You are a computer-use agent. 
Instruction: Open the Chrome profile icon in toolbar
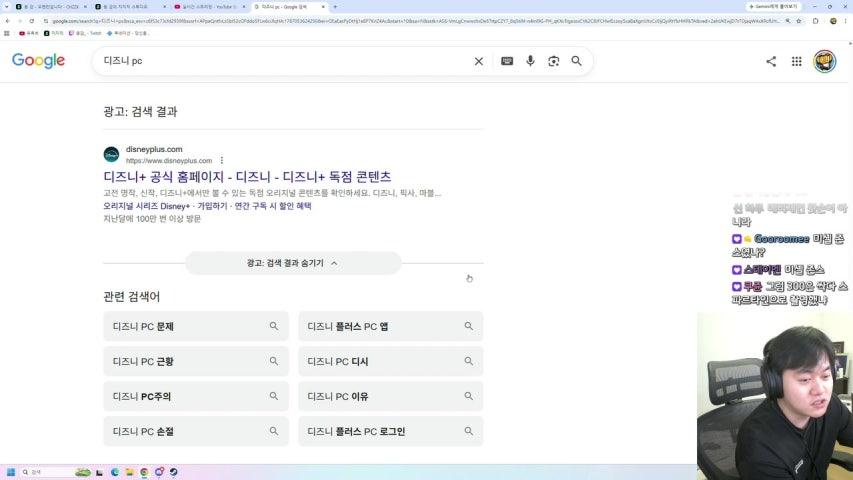coord(833,21)
